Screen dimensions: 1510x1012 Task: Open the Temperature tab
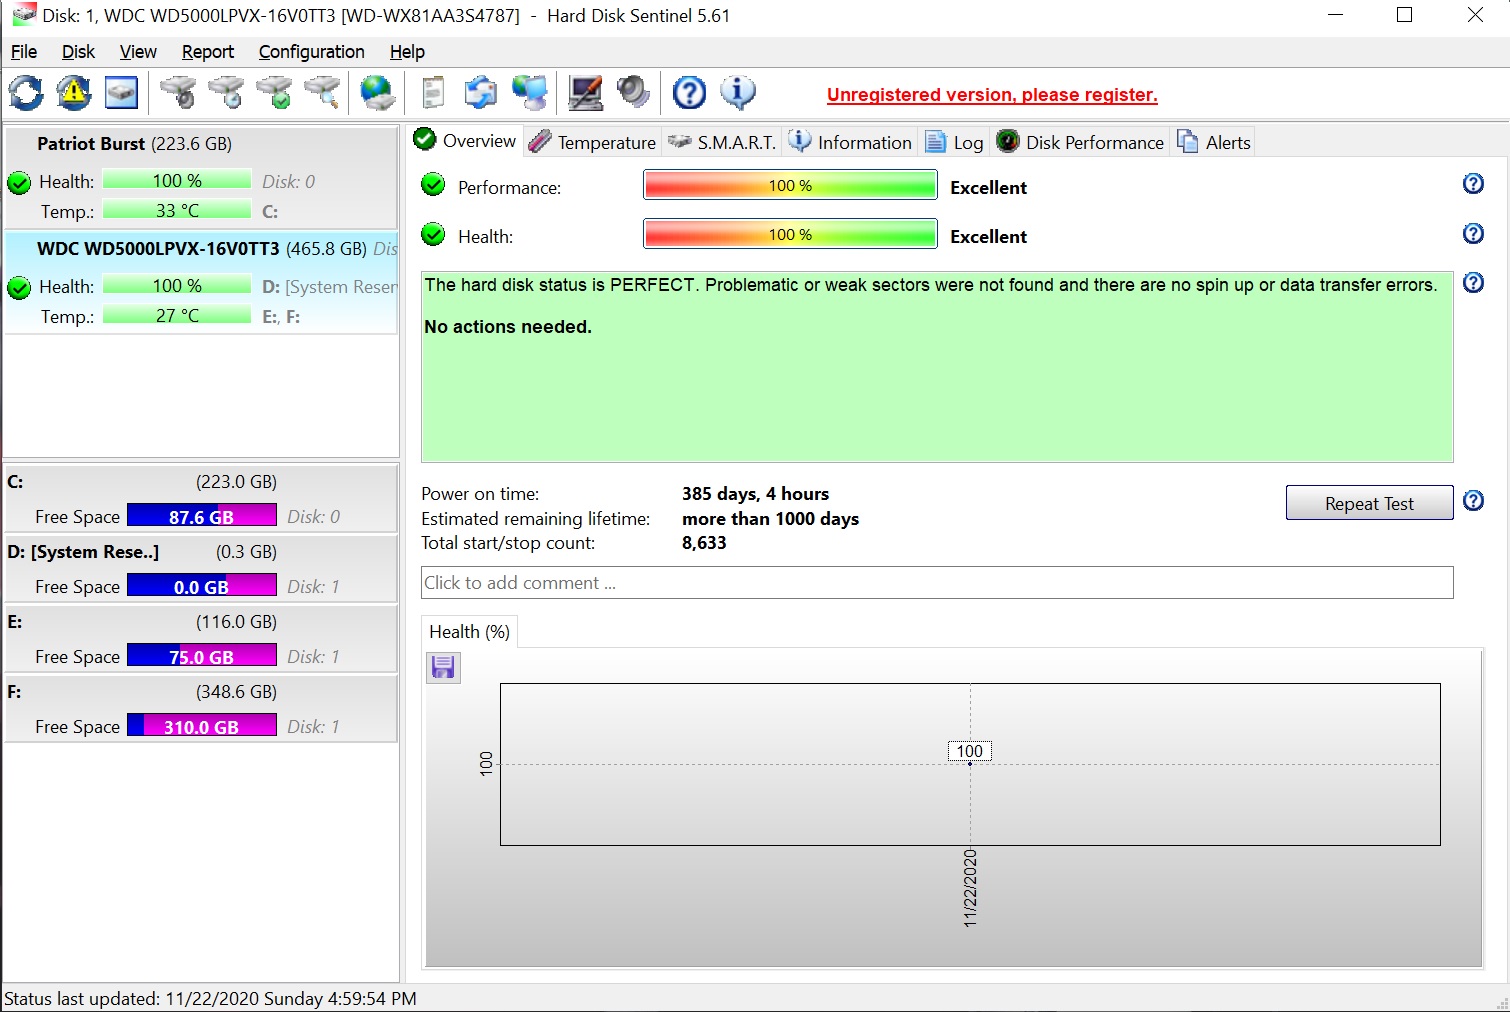[x=593, y=142]
